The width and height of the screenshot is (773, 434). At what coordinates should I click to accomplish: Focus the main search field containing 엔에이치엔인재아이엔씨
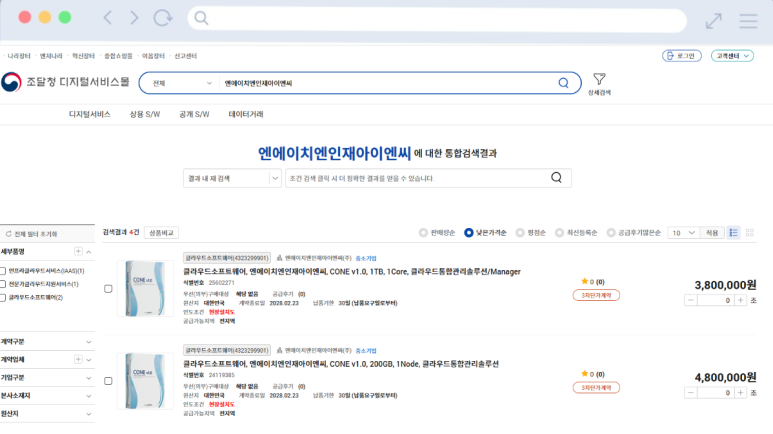click(387, 83)
